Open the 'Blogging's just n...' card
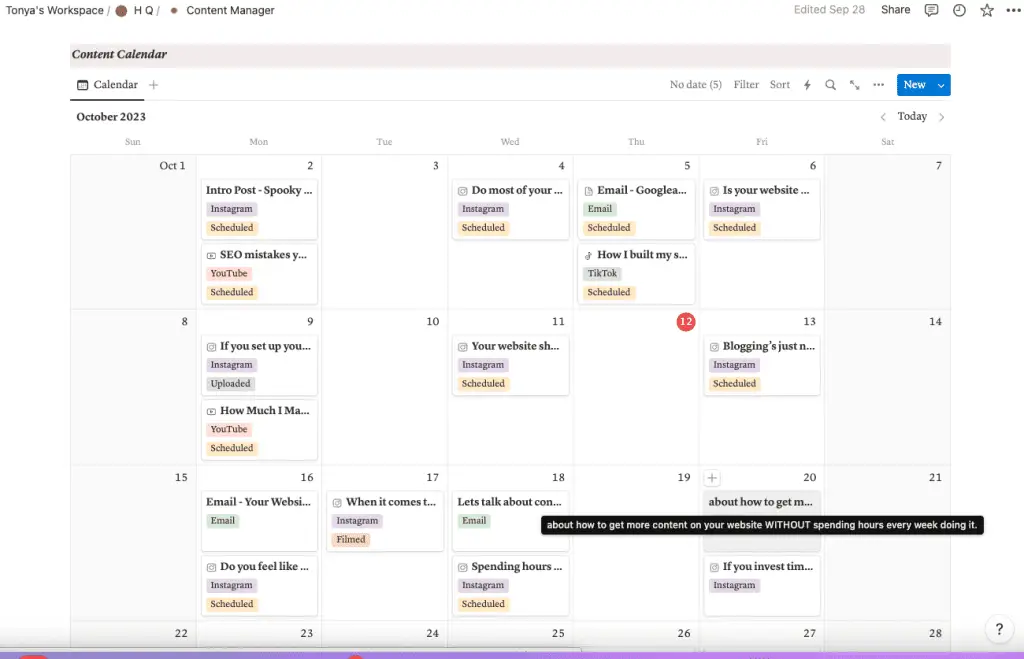 click(761, 365)
